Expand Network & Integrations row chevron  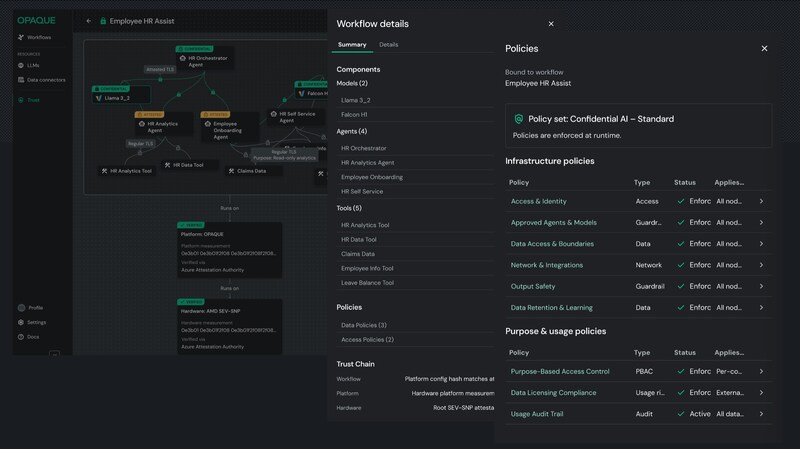(x=761, y=265)
